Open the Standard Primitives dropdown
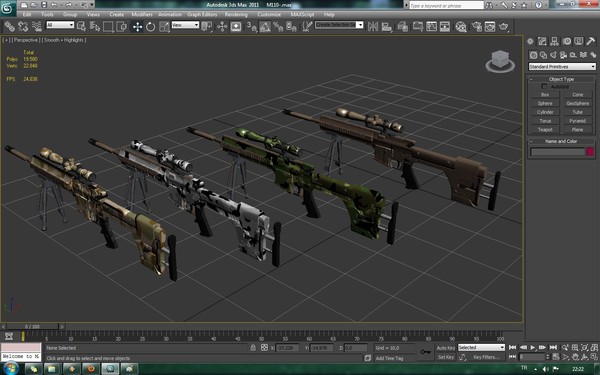Image resolution: width=600 pixels, height=375 pixels. pos(562,67)
